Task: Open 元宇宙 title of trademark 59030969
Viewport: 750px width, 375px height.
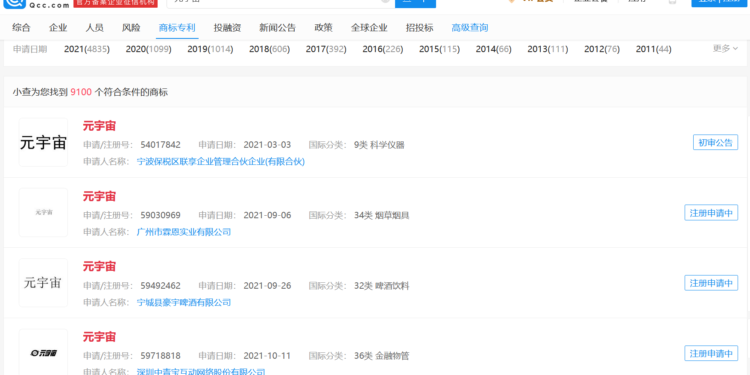Action: click(x=99, y=197)
